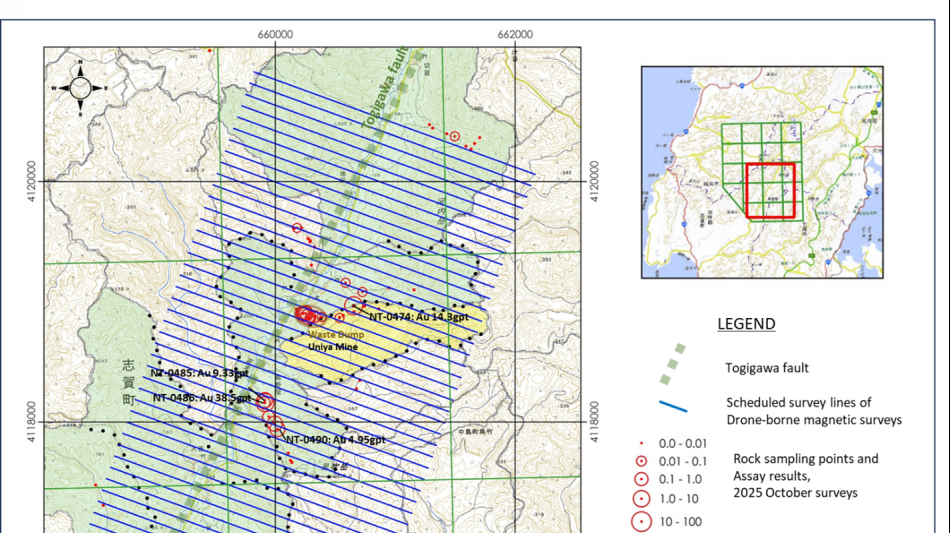
Task: Click the 662000 easting coordinate label
Action: coord(515,34)
